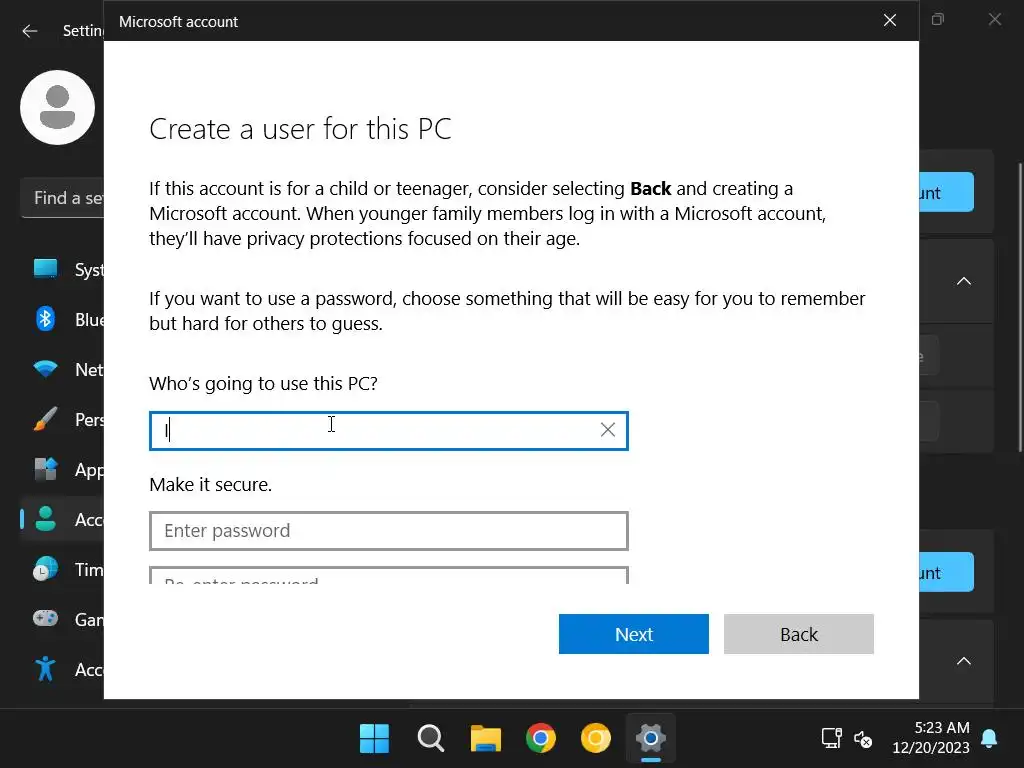Click Settings back arrow

click(x=29, y=31)
